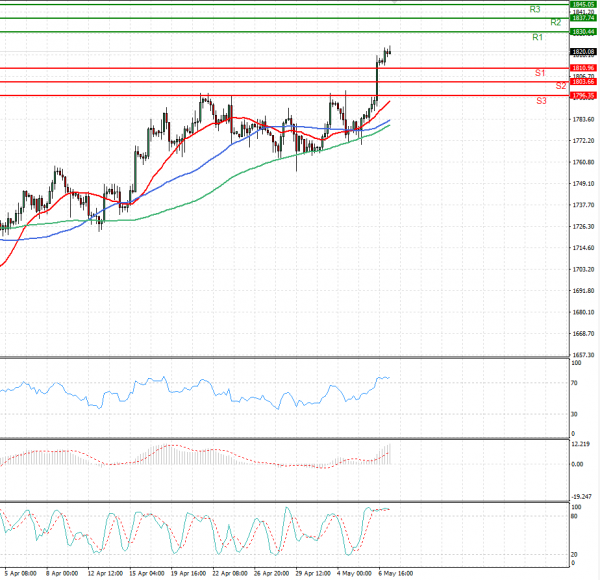The width and height of the screenshot is (600, 580).
Task: Select the 1830.44 green price tag
Action: (x=583, y=32)
